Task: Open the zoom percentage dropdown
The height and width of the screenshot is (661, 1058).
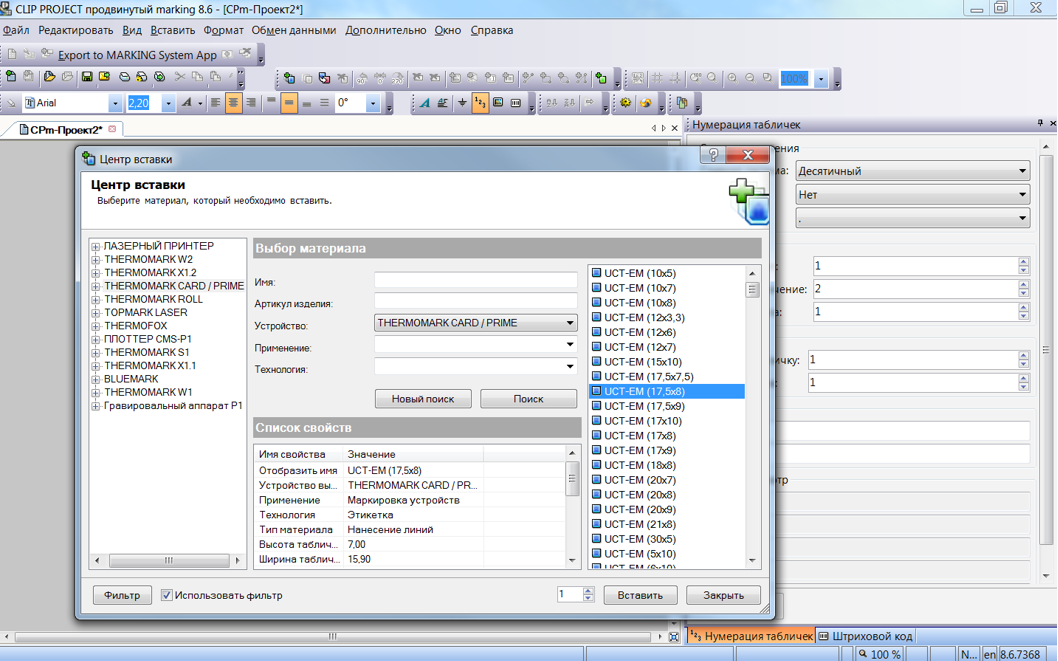Action: tap(820, 79)
